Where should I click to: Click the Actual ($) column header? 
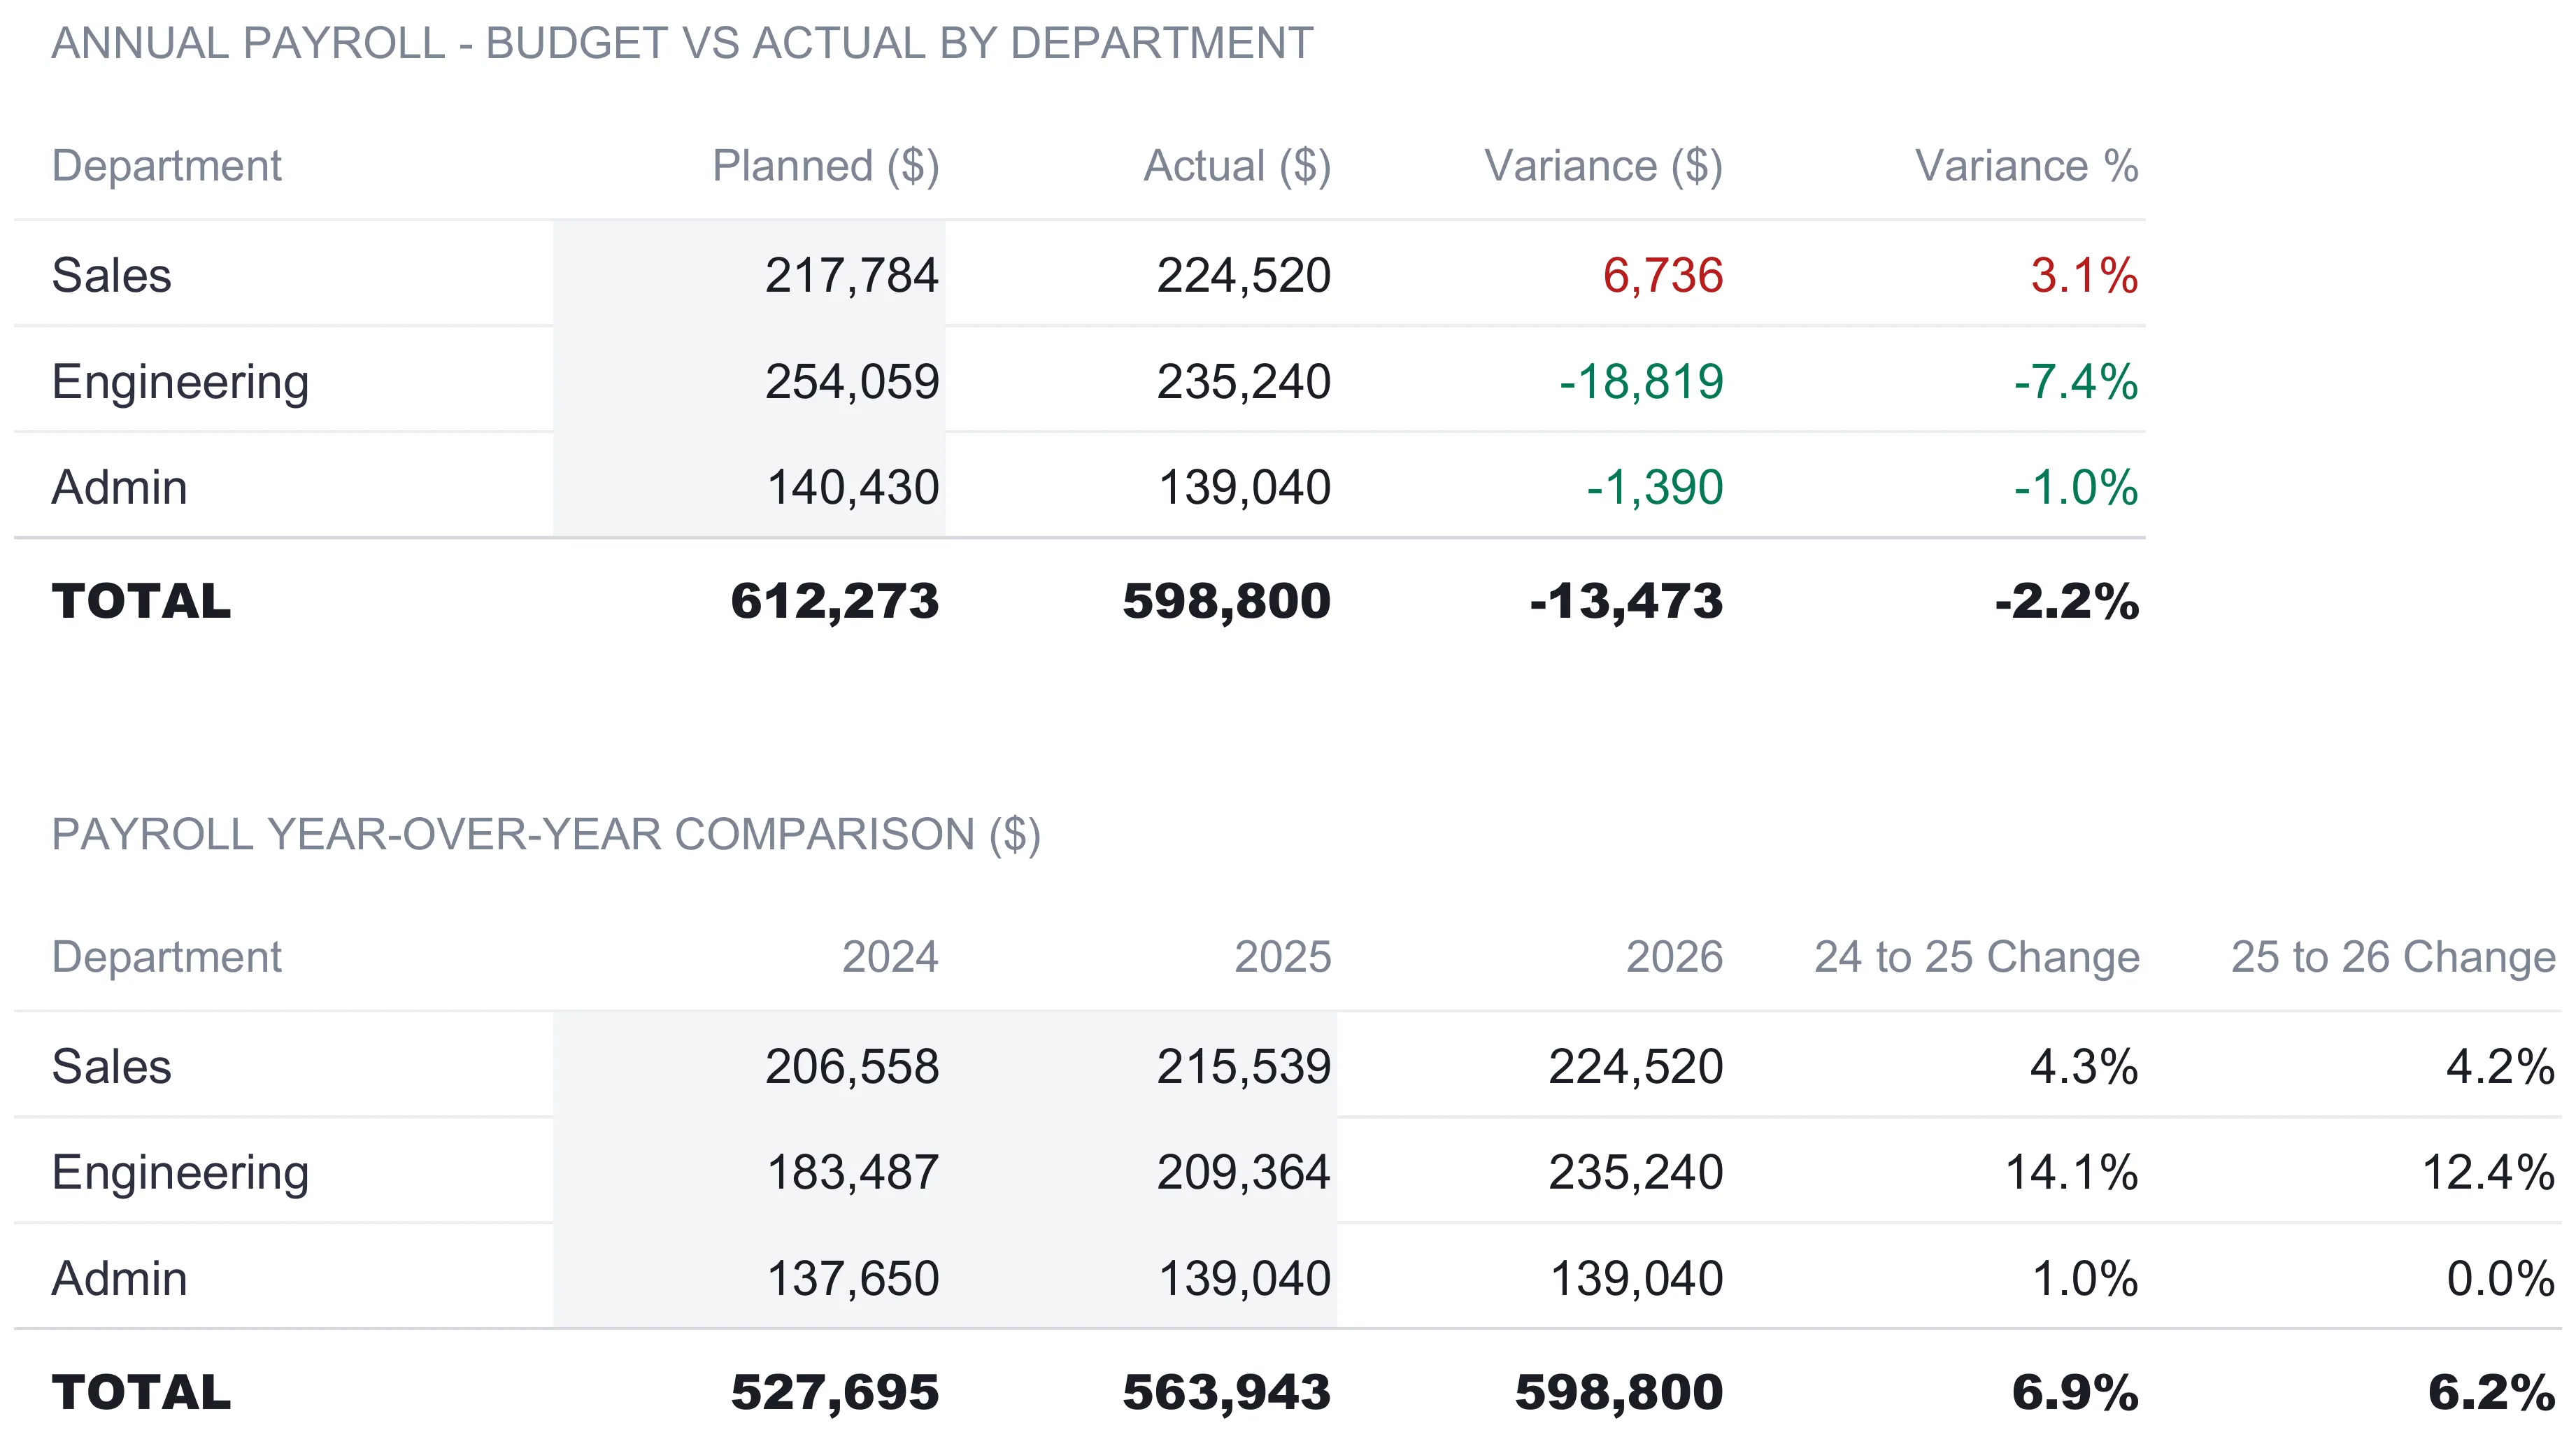pos(1237,166)
